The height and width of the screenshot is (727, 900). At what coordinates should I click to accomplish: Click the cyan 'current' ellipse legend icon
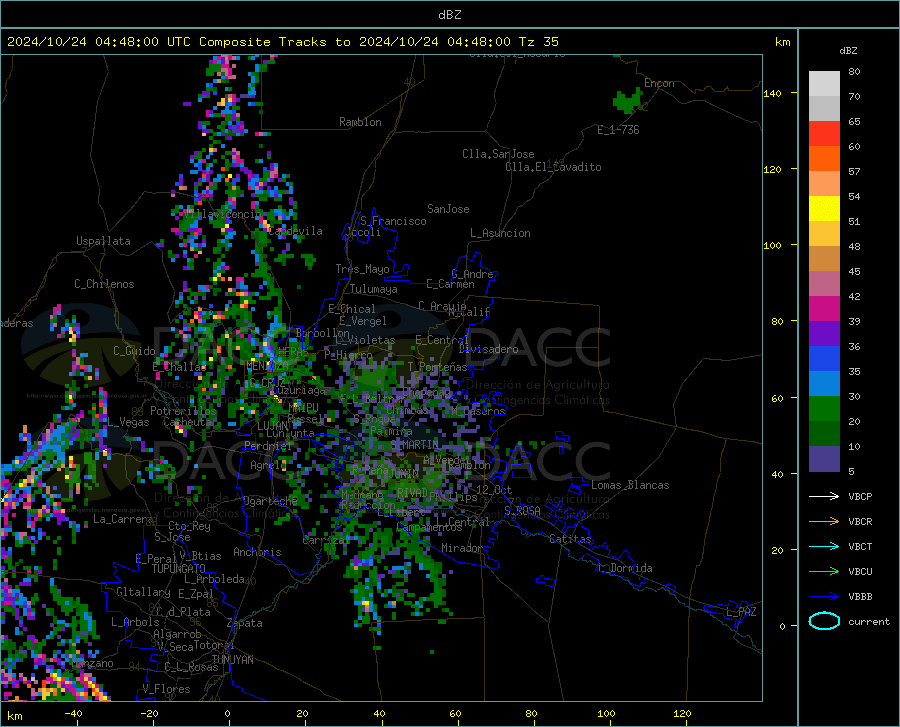tap(824, 621)
